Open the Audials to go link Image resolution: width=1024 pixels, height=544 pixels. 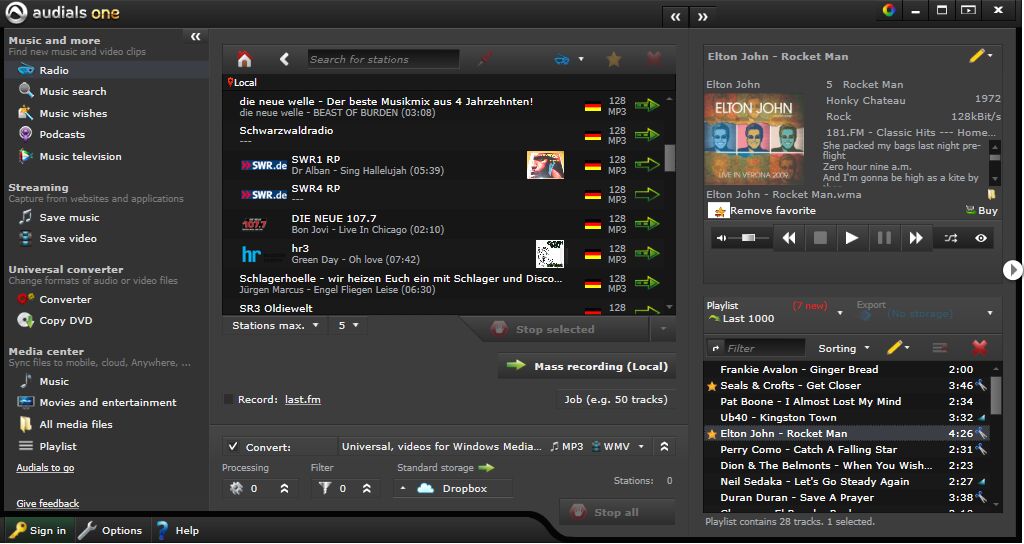click(x=45, y=468)
